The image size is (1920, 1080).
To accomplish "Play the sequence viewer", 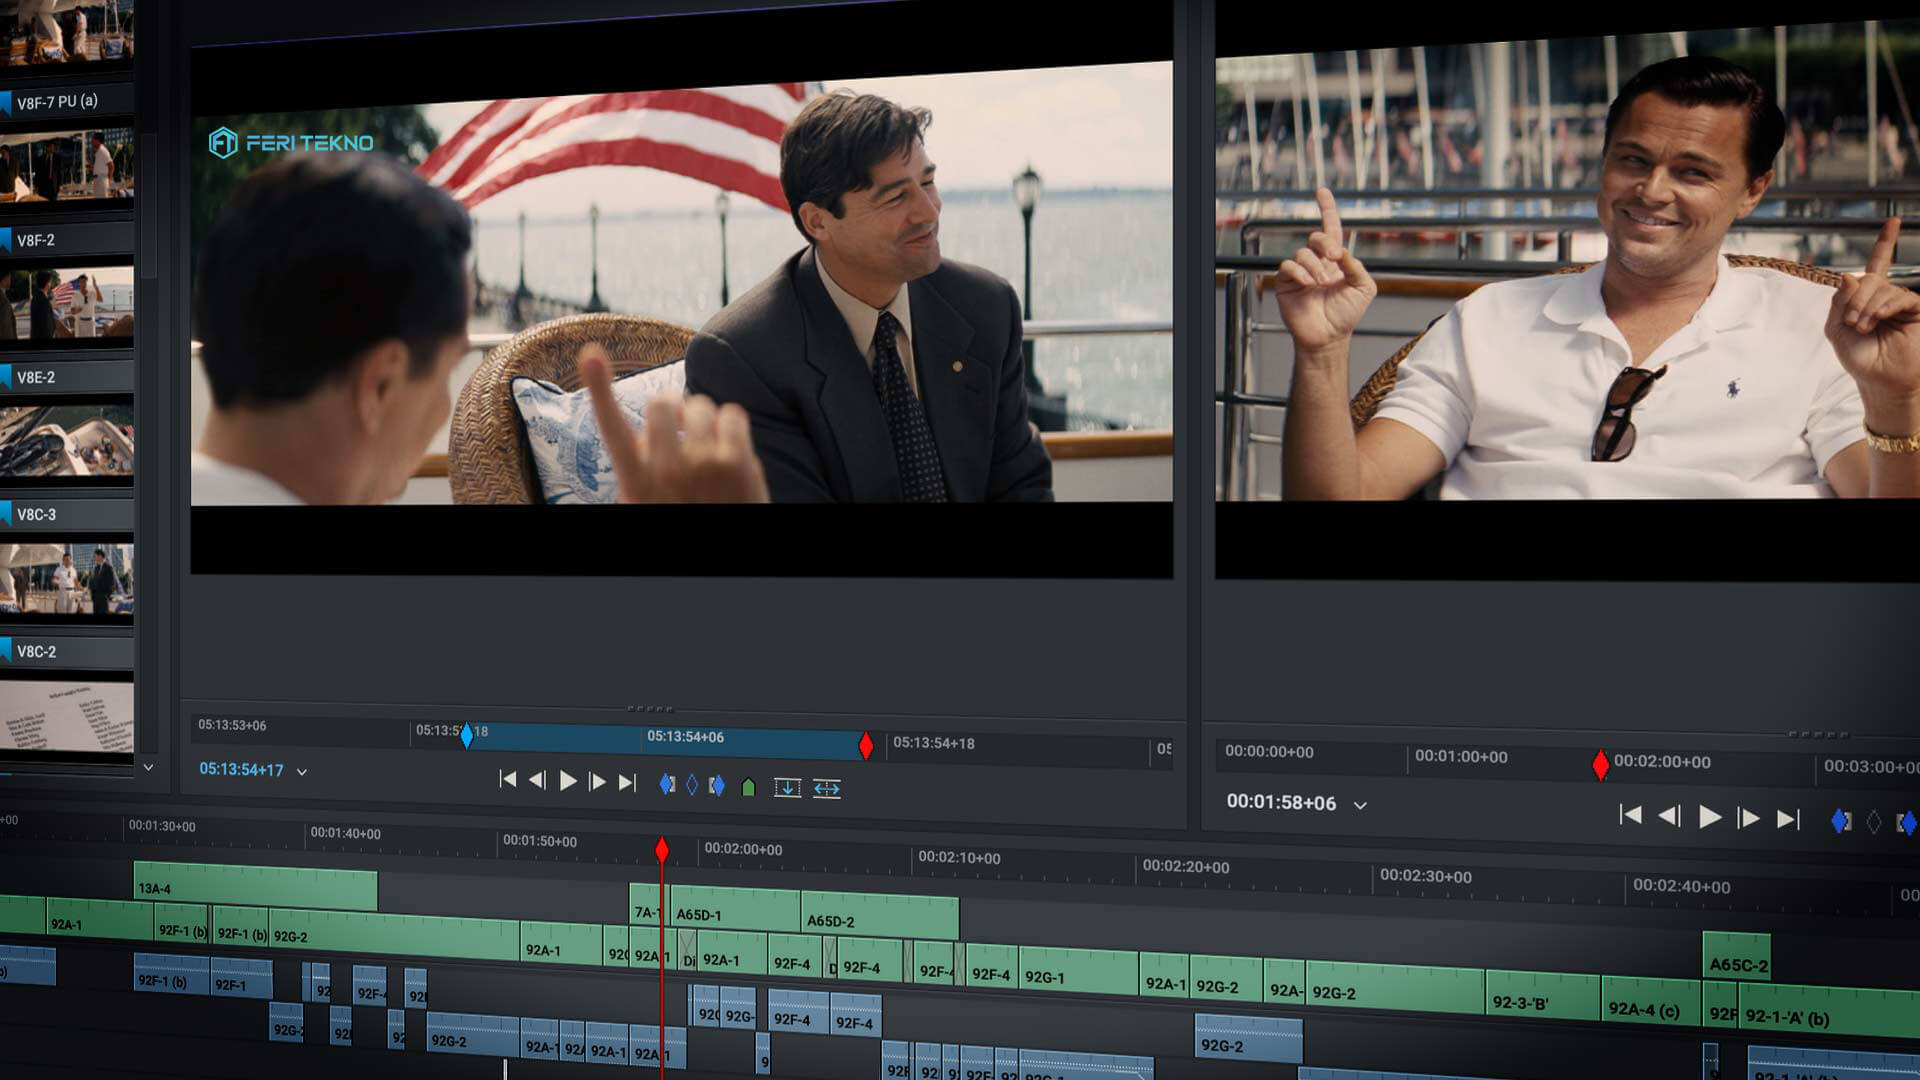I will click(1710, 817).
